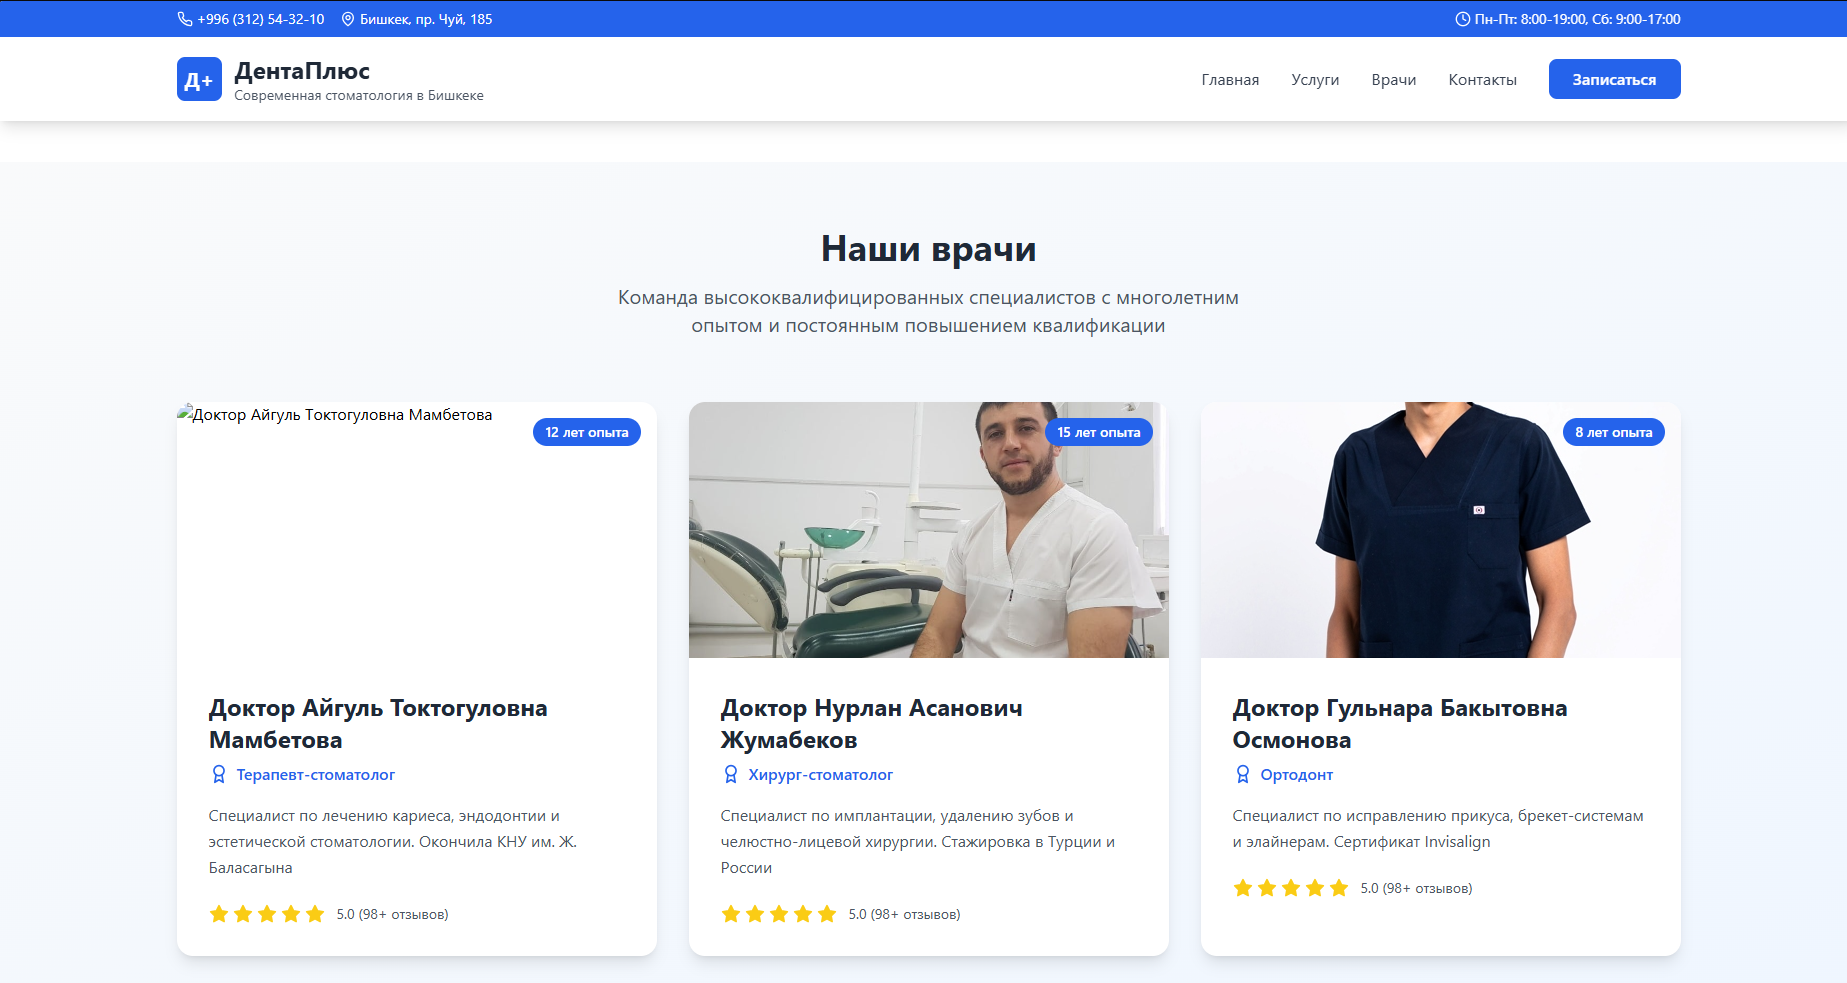The height and width of the screenshot is (983, 1847).
Task: Click the description mentioning Сертификат Invisalign
Action: pyautogui.click(x=1438, y=829)
